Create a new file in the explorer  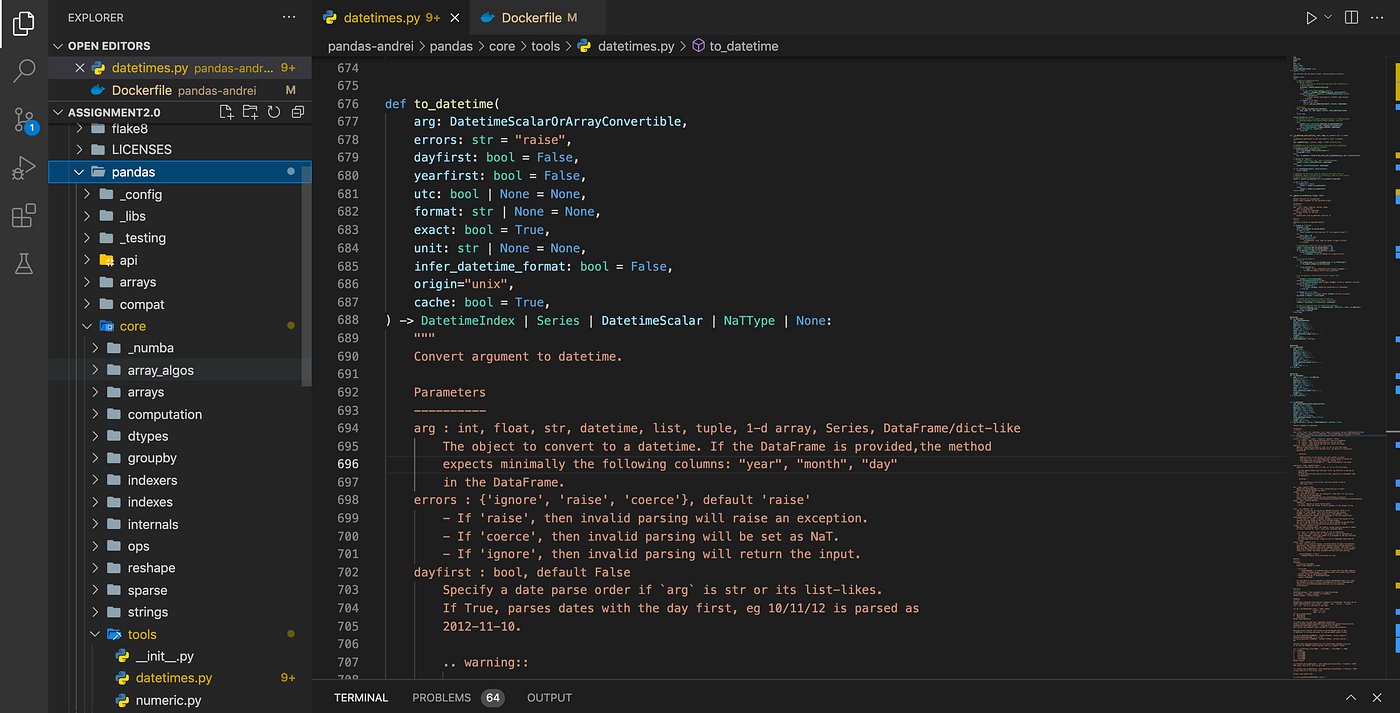(226, 111)
